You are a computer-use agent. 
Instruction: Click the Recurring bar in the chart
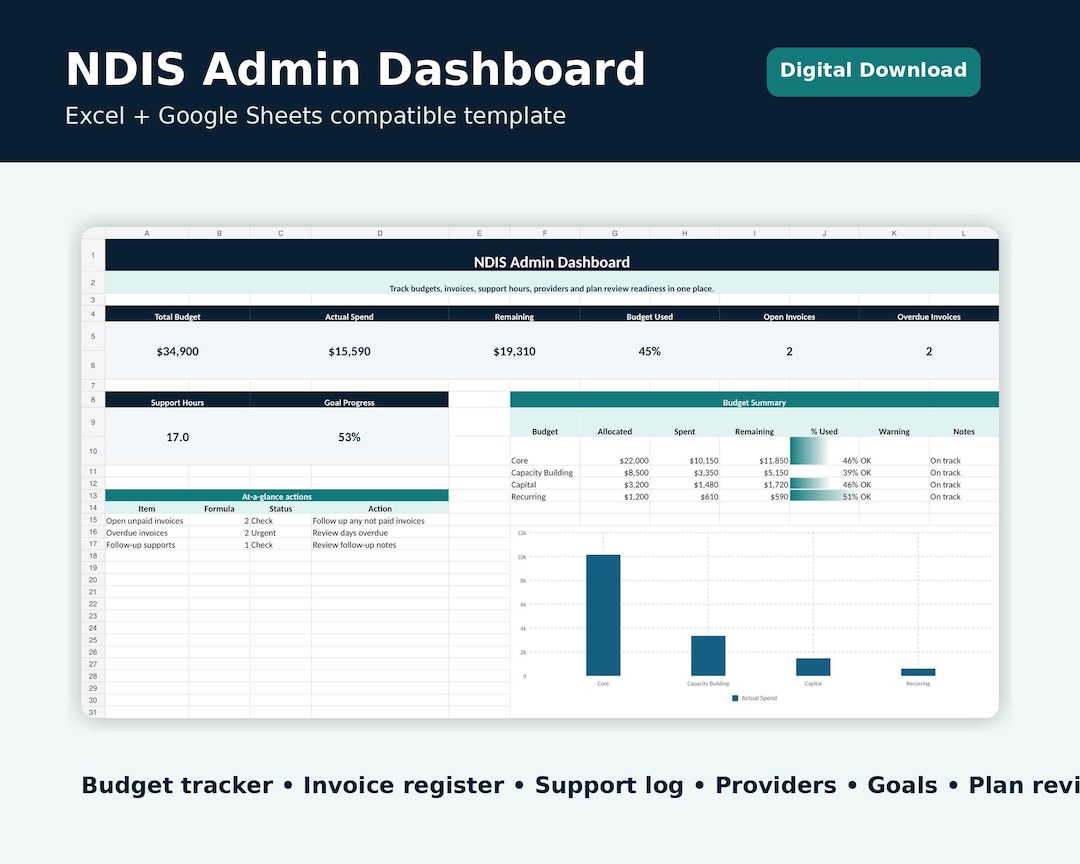pyautogui.click(x=918, y=672)
